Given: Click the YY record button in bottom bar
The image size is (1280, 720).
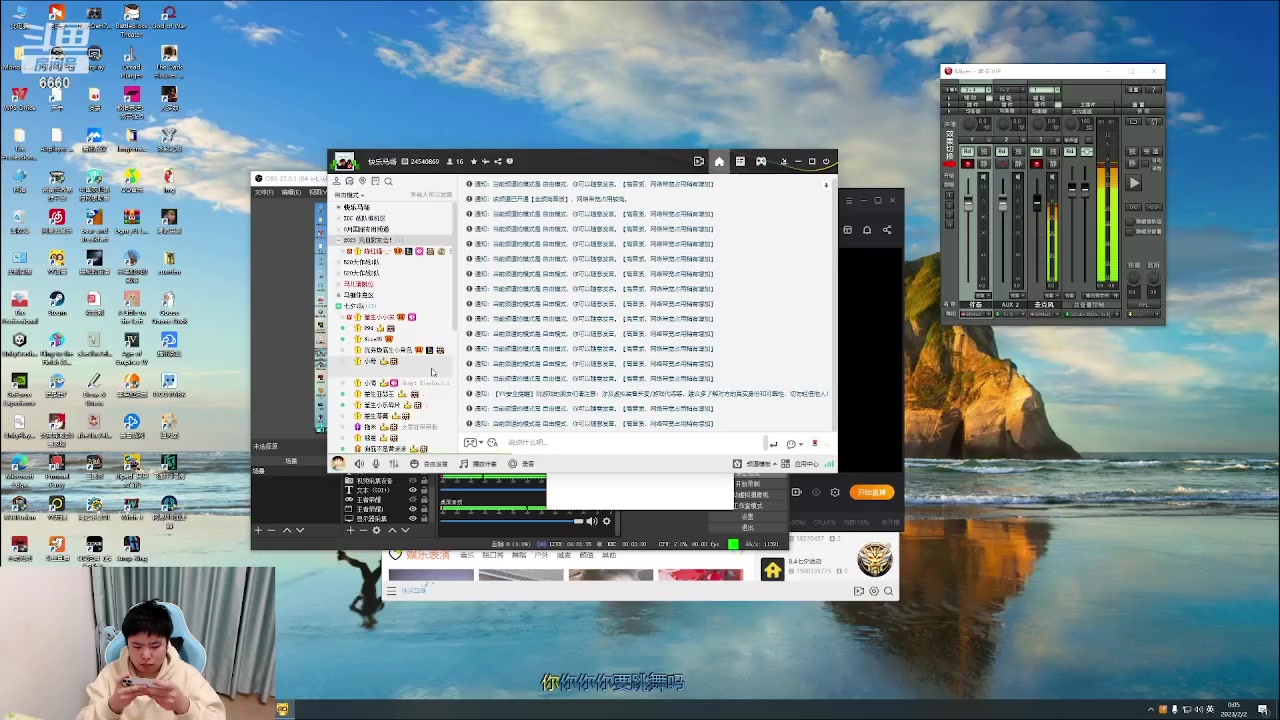Looking at the screenshot, I should pyautogui.click(x=522, y=464).
